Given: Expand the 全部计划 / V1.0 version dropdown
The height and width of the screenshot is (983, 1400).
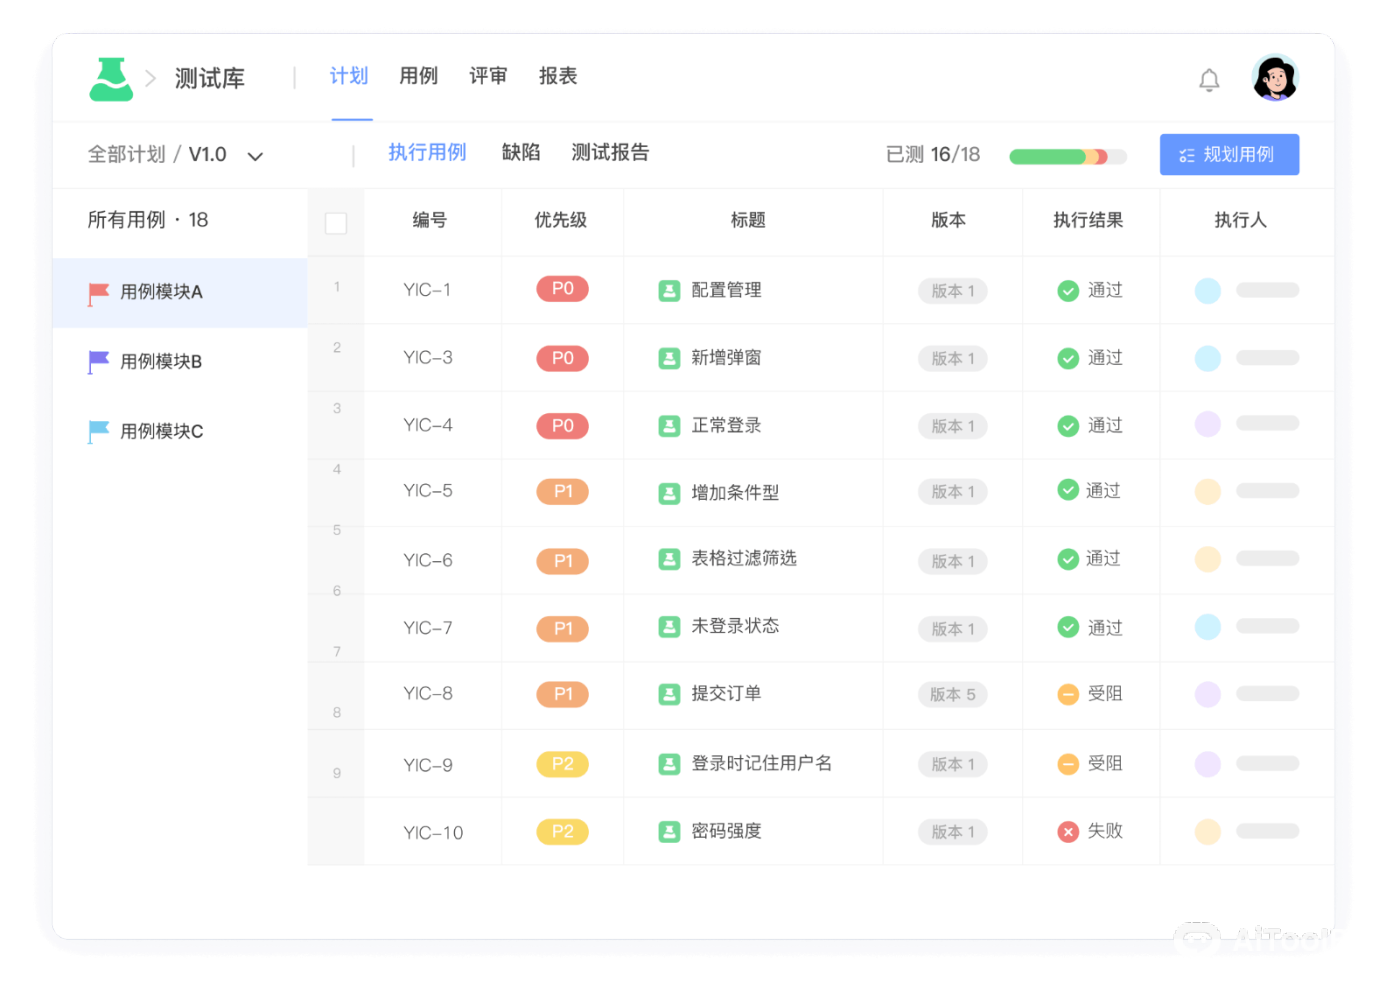Looking at the screenshot, I should (x=255, y=155).
